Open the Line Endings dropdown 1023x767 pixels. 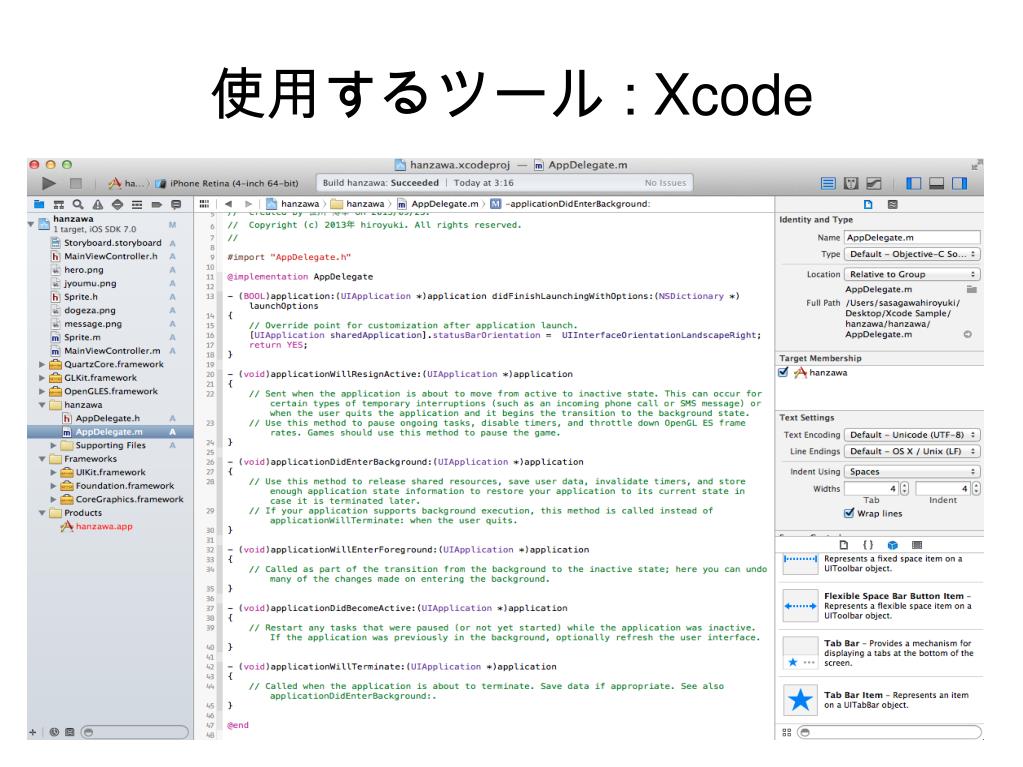912,451
